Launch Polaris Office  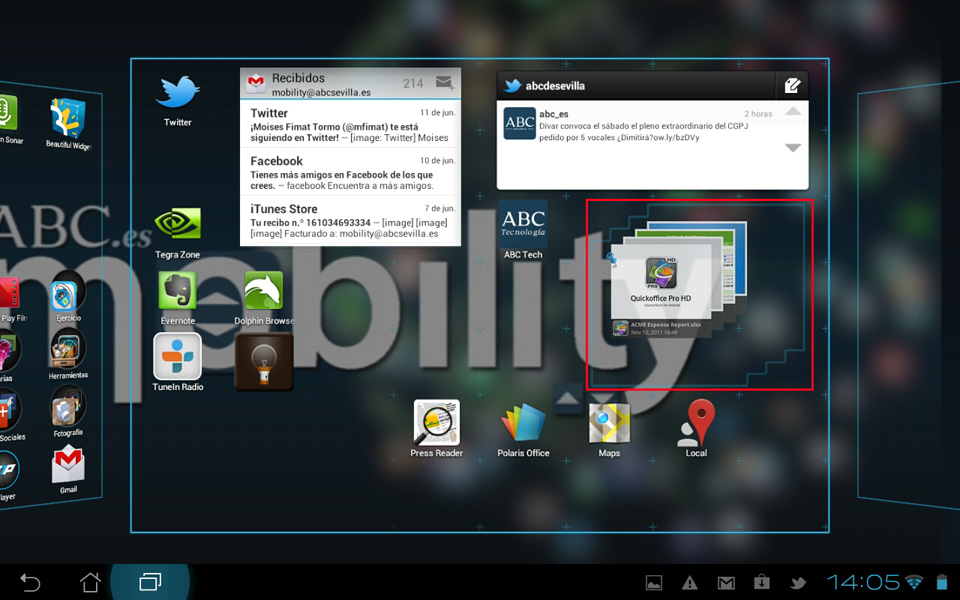[x=523, y=423]
